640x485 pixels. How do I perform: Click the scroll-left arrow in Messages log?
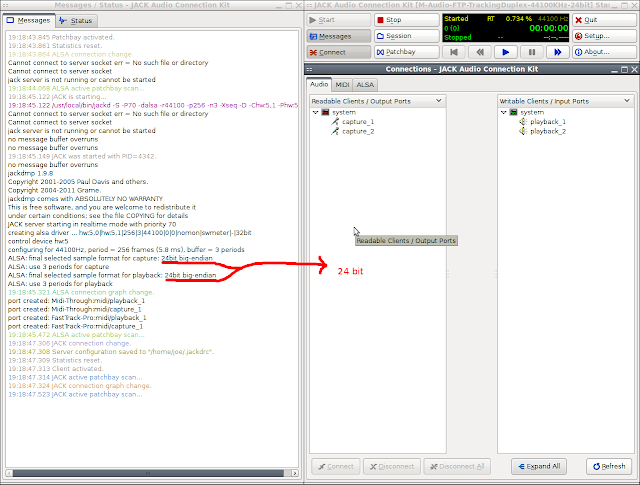coord(9,473)
